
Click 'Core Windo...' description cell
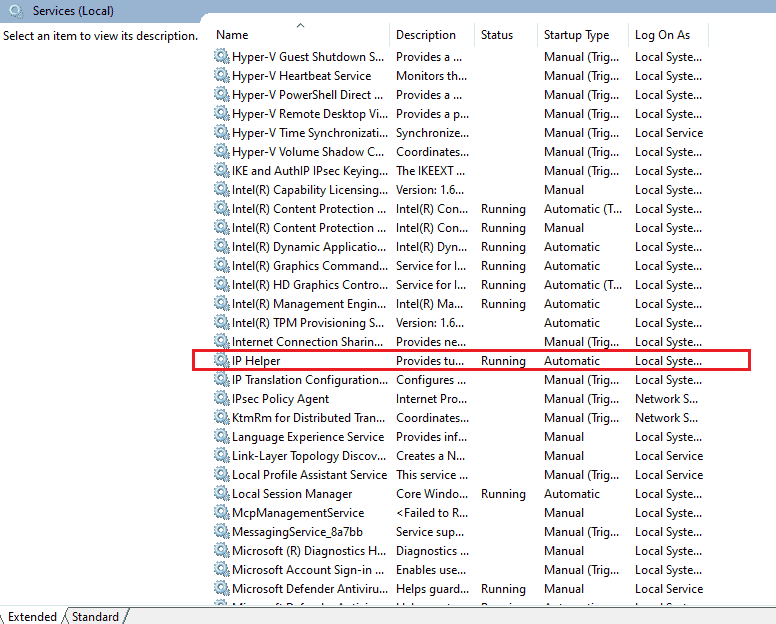pos(432,494)
